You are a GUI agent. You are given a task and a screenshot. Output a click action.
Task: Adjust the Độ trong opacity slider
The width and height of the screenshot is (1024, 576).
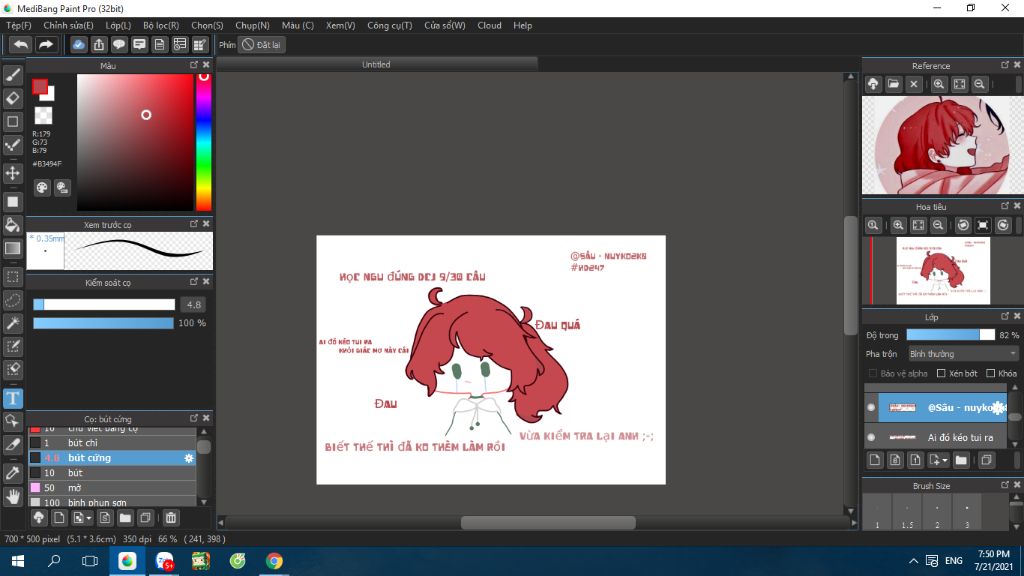coord(950,335)
